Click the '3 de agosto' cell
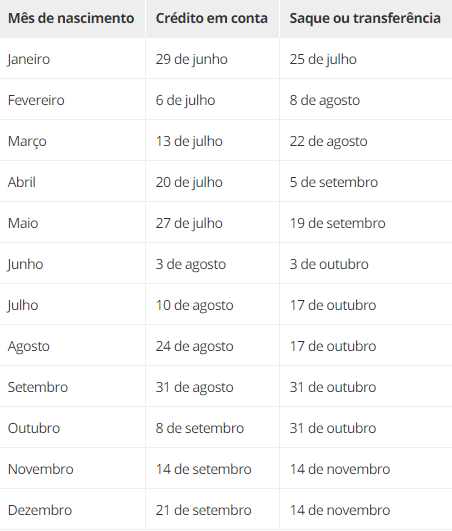Image resolution: width=452 pixels, height=531 pixels. pyautogui.click(x=191, y=264)
